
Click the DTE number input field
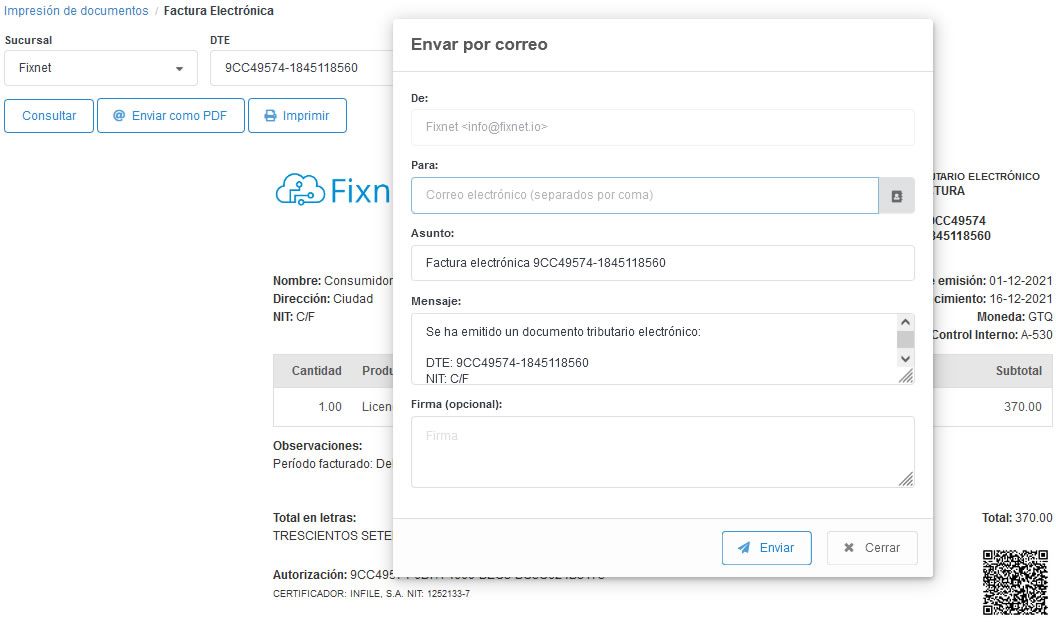click(300, 69)
